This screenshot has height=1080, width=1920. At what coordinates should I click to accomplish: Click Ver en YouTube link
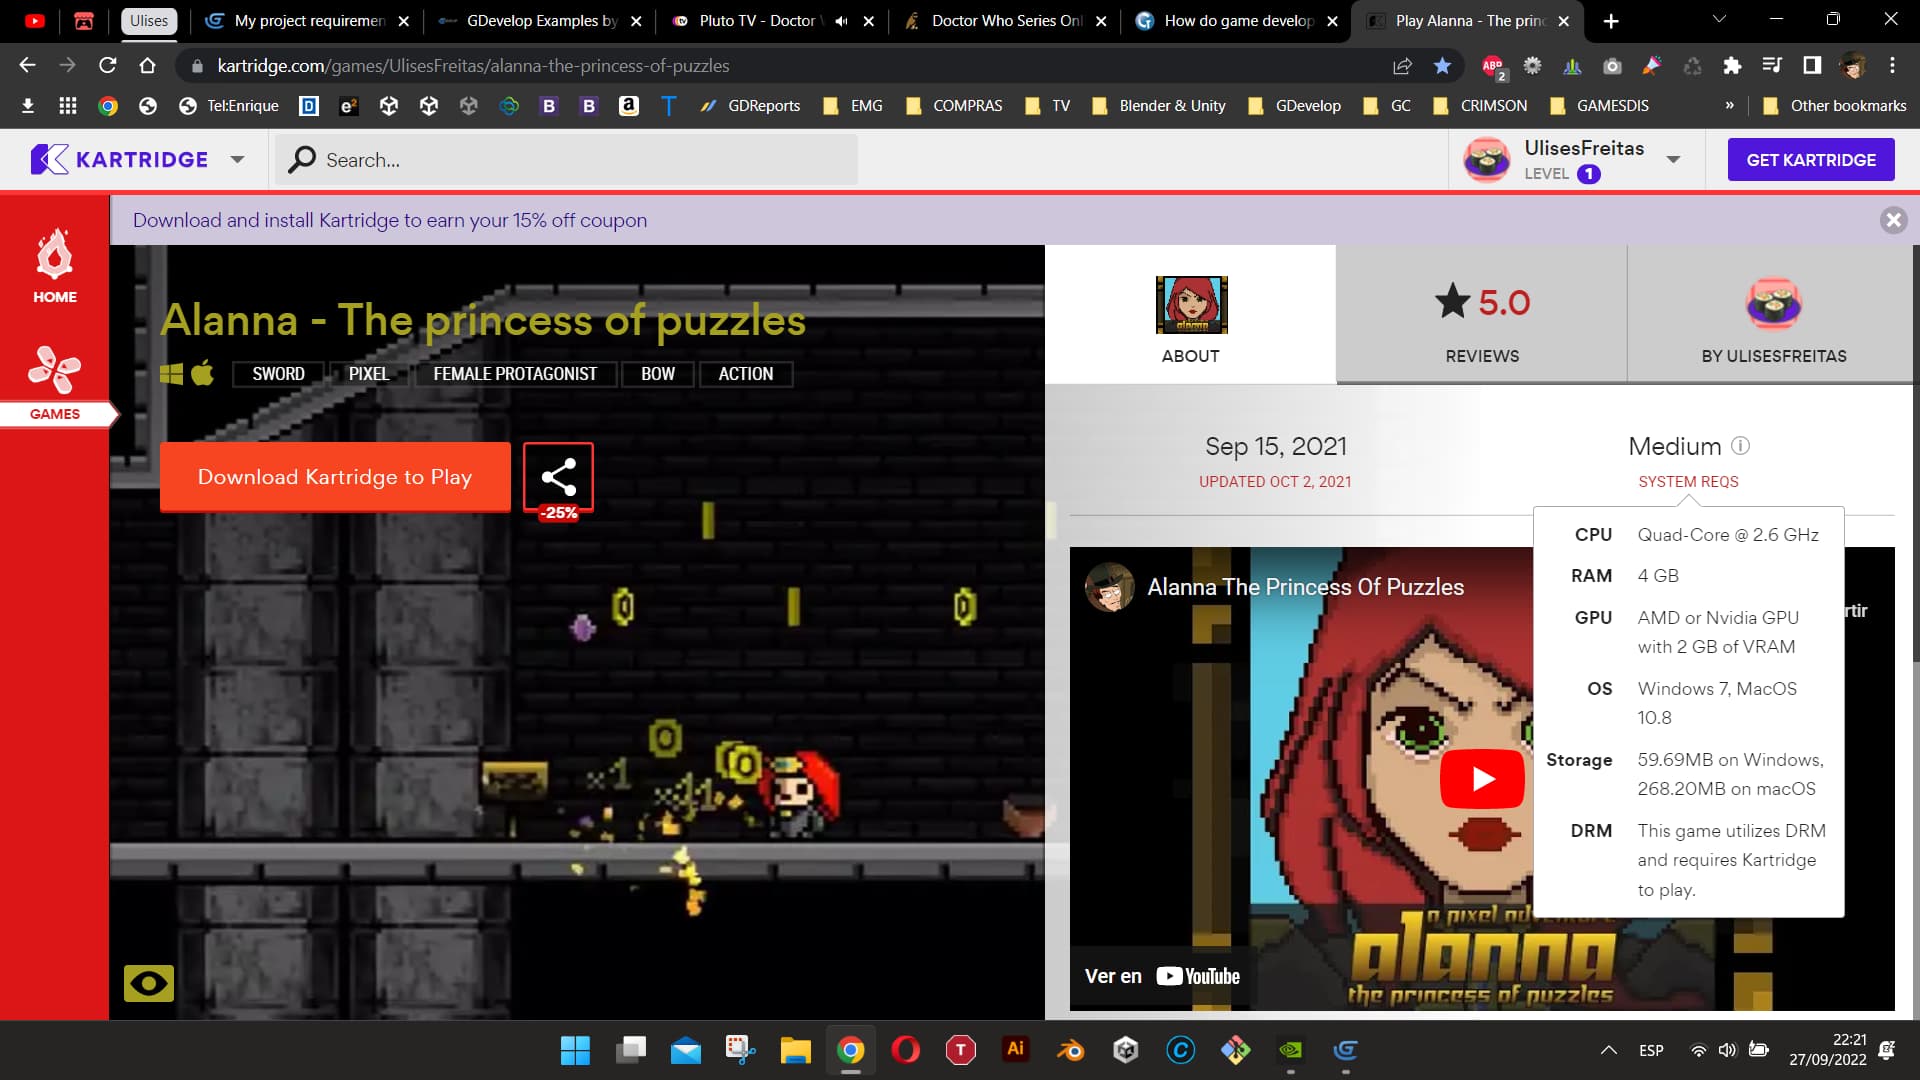[1162, 976]
